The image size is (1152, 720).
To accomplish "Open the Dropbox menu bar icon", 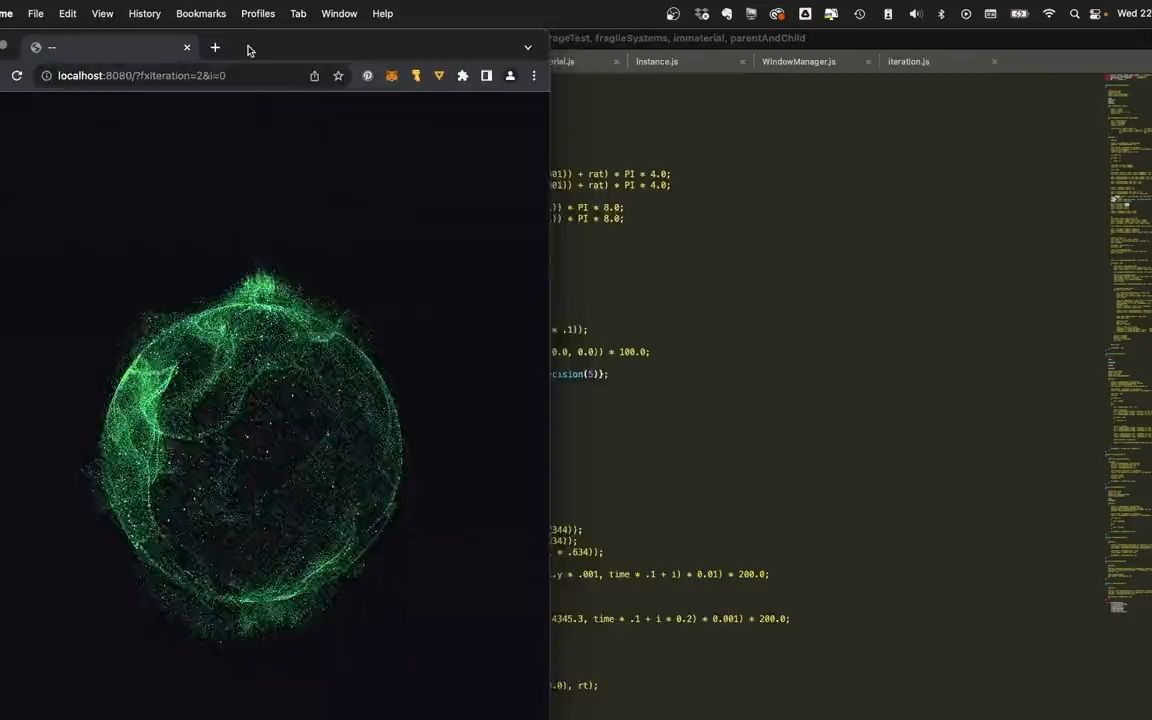I will (x=701, y=13).
